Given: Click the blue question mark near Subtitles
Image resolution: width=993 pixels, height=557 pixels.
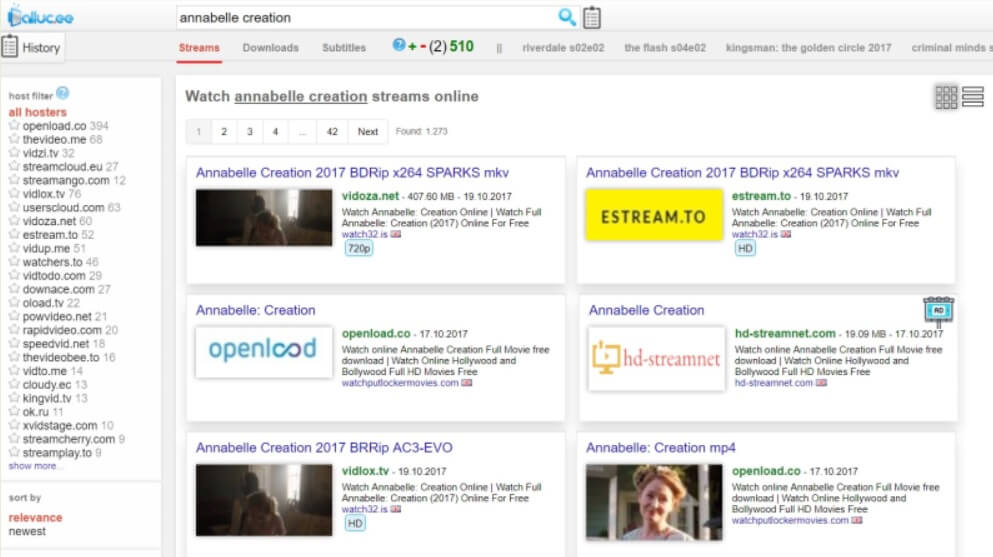Looking at the screenshot, I should 398,45.
